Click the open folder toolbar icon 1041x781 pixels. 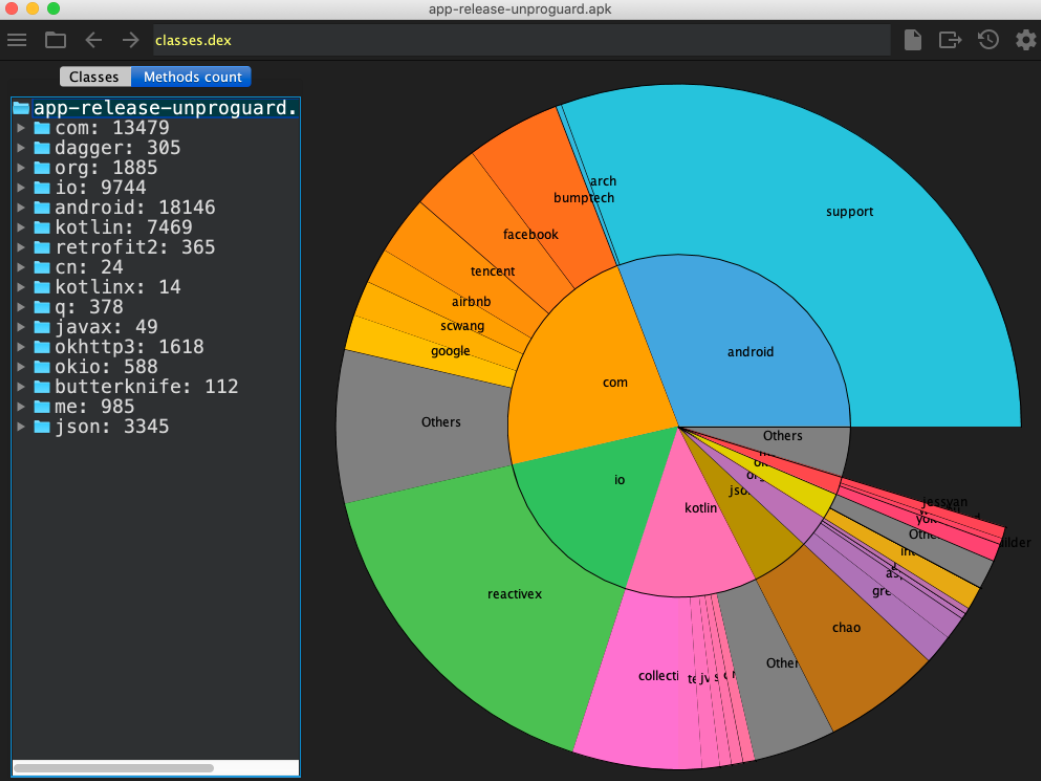[55, 41]
